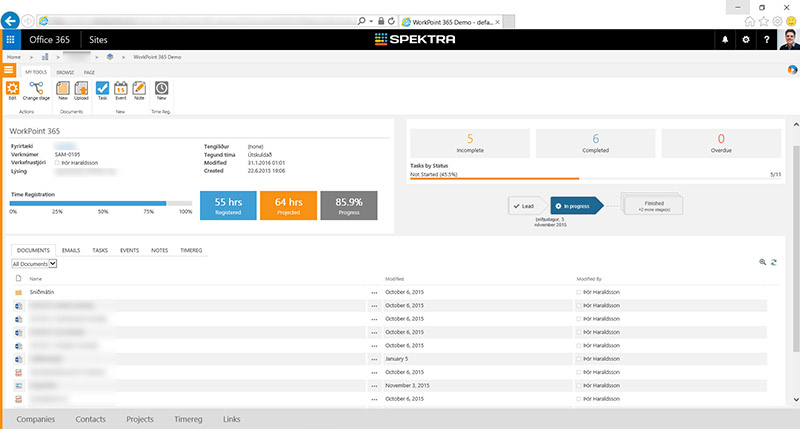Click the blue Time Registration progress bar
800x429 pixels.
pyautogui.click(x=88, y=204)
